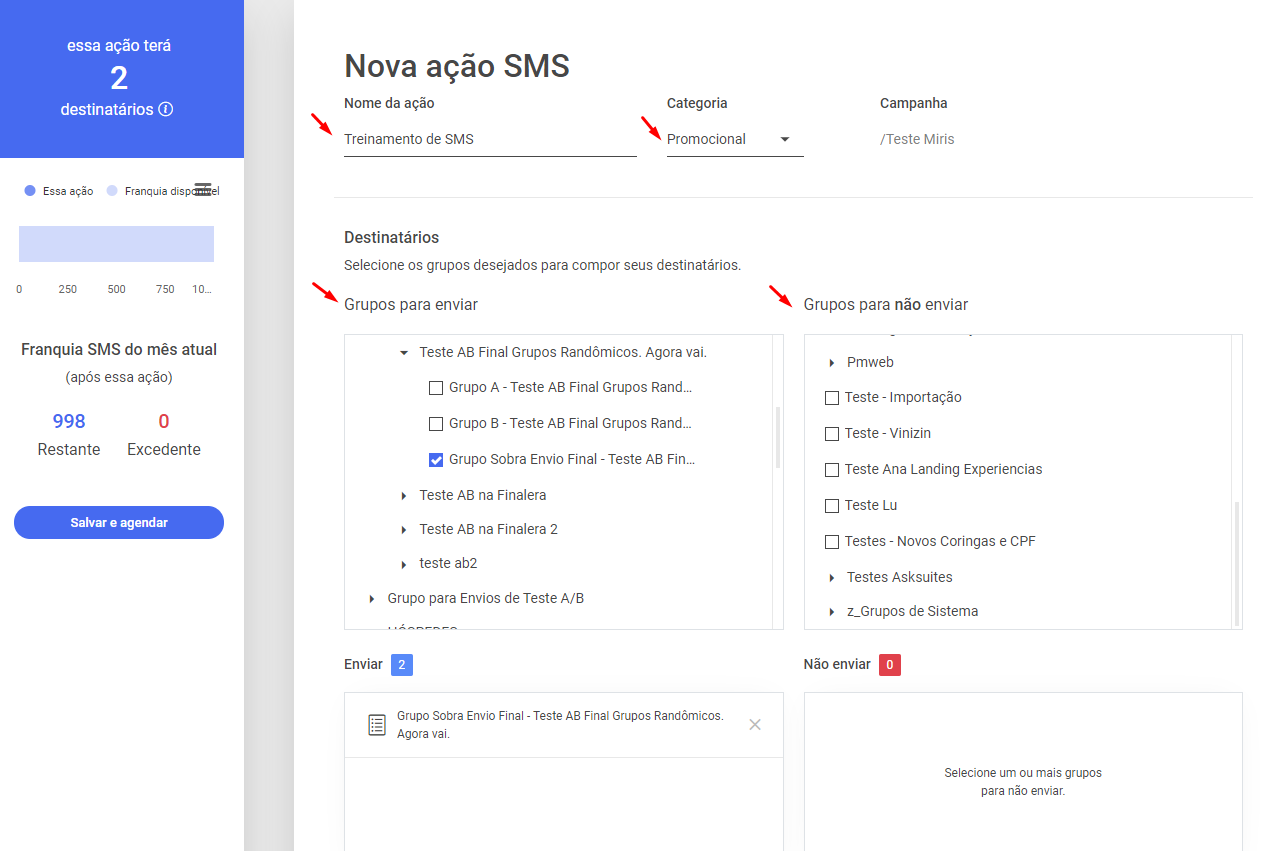This screenshot has width=1286, height=851.
Task: Click the Salvar e agendar button
Action: pos(119,523)
